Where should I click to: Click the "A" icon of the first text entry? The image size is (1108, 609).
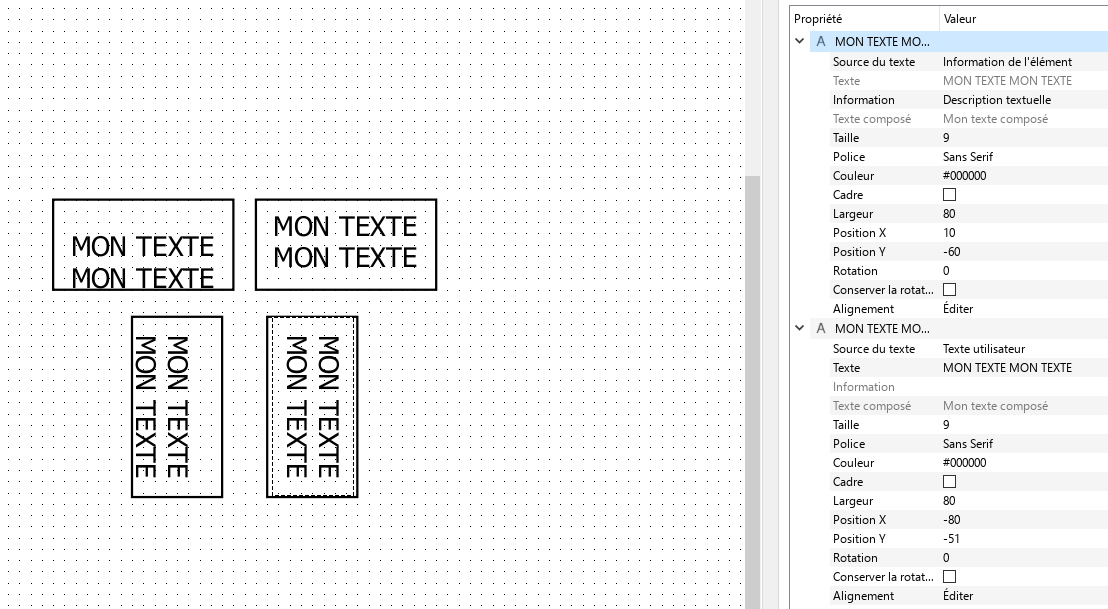click(821, 42)
